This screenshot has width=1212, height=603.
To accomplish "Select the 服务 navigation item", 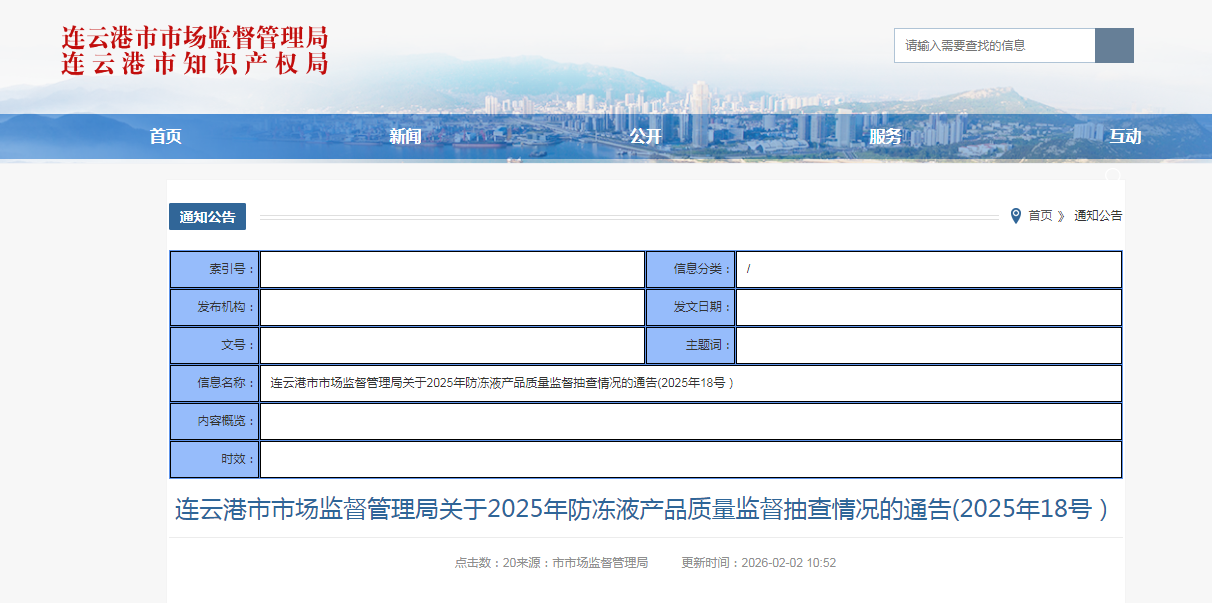I will [x=885, y=137].
